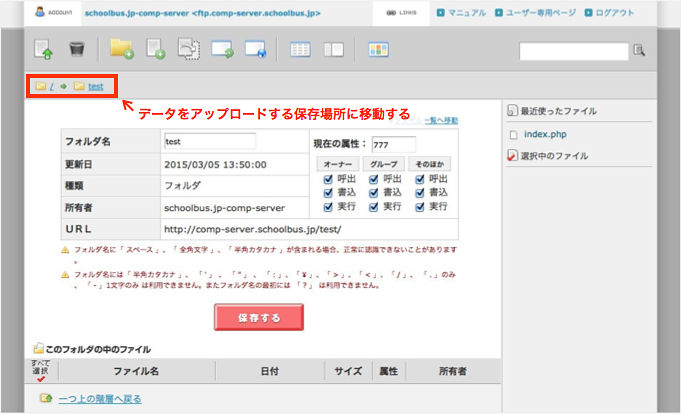The image size is (681, 414).
Task: Go to root via the / breadcrumb link
Action: pos(52,86)
